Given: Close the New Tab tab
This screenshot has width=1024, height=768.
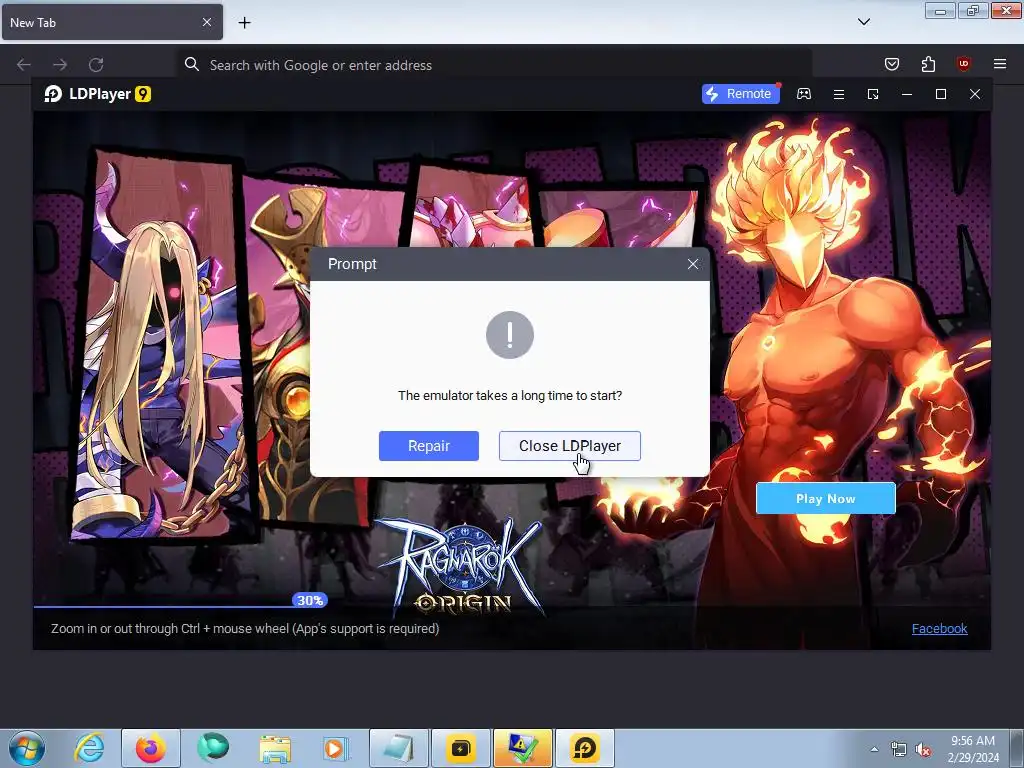Looking at the screenshot, I should point(206,22).
